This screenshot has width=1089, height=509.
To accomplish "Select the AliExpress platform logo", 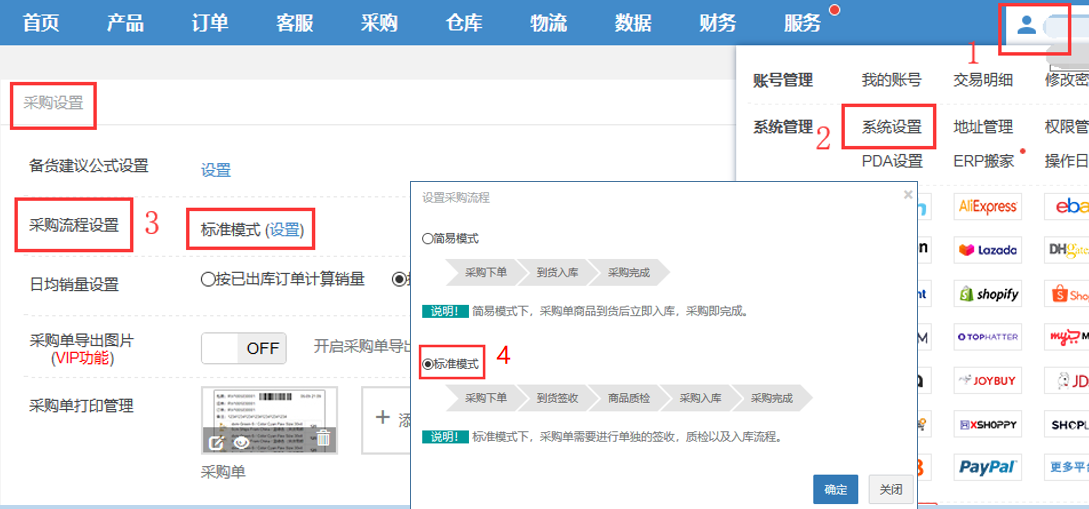I will [988, 206].
